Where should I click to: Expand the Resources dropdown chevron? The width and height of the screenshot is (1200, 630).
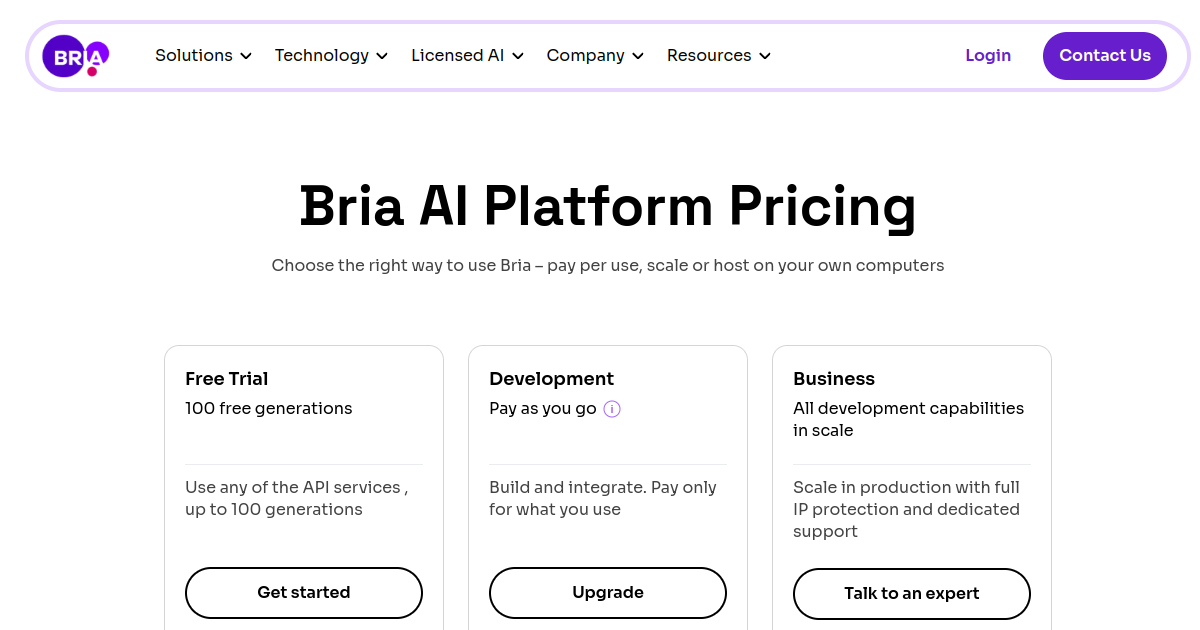(765, 56)
